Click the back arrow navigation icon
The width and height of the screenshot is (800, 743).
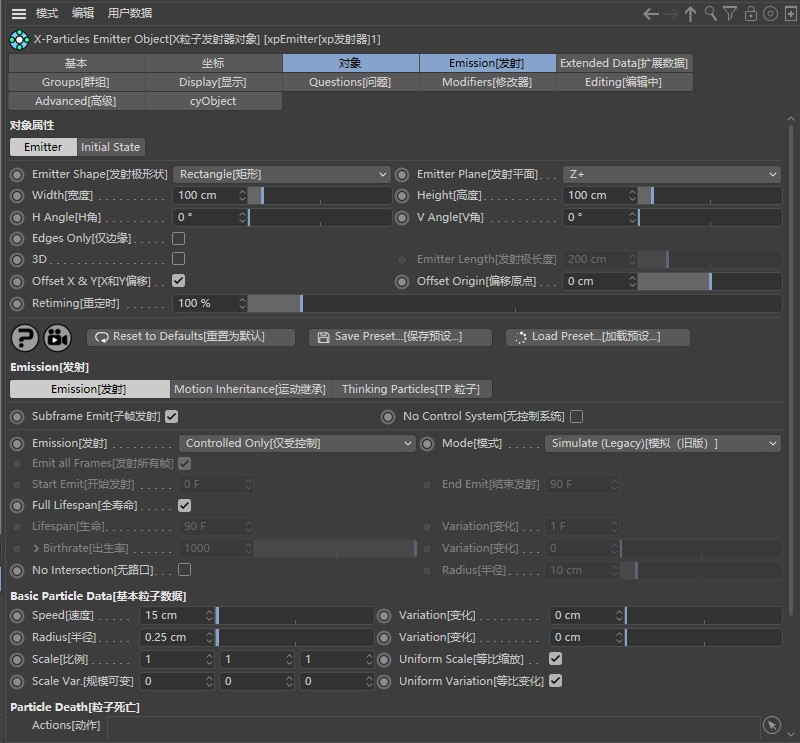(651, 14)
